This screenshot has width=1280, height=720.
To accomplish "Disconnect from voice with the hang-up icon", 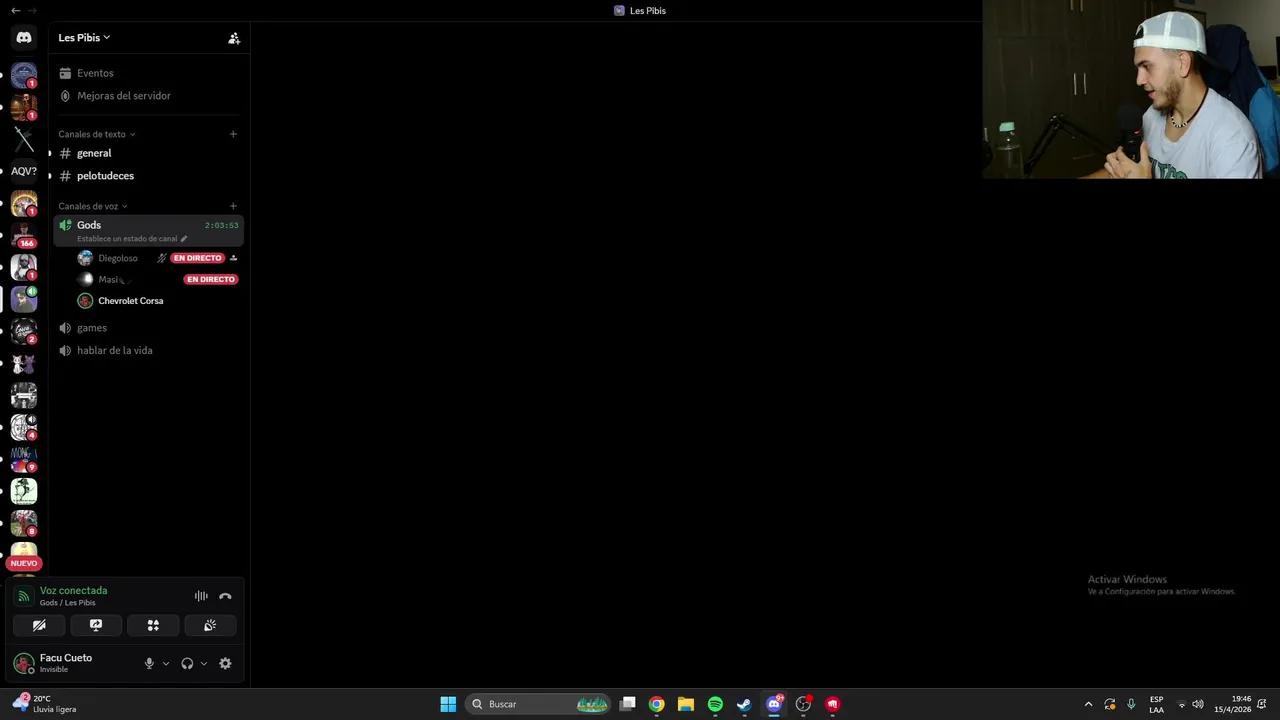I will click(225, 596).
